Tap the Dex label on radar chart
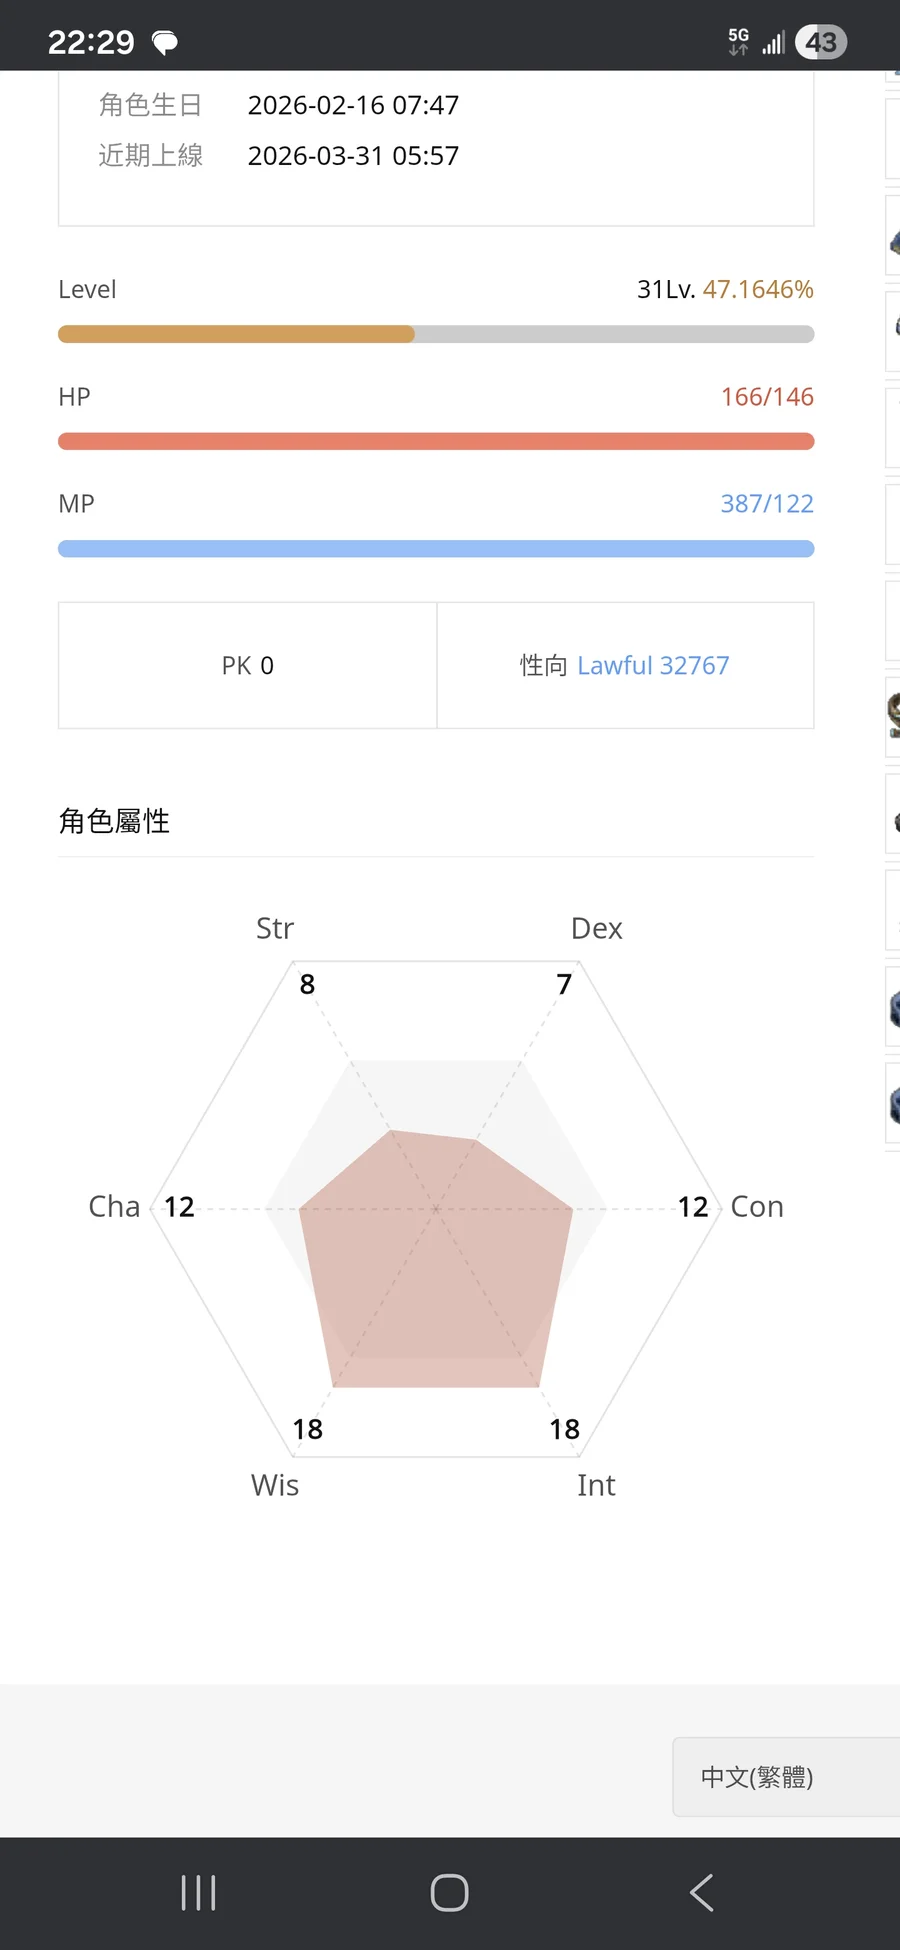 (596, 929)
